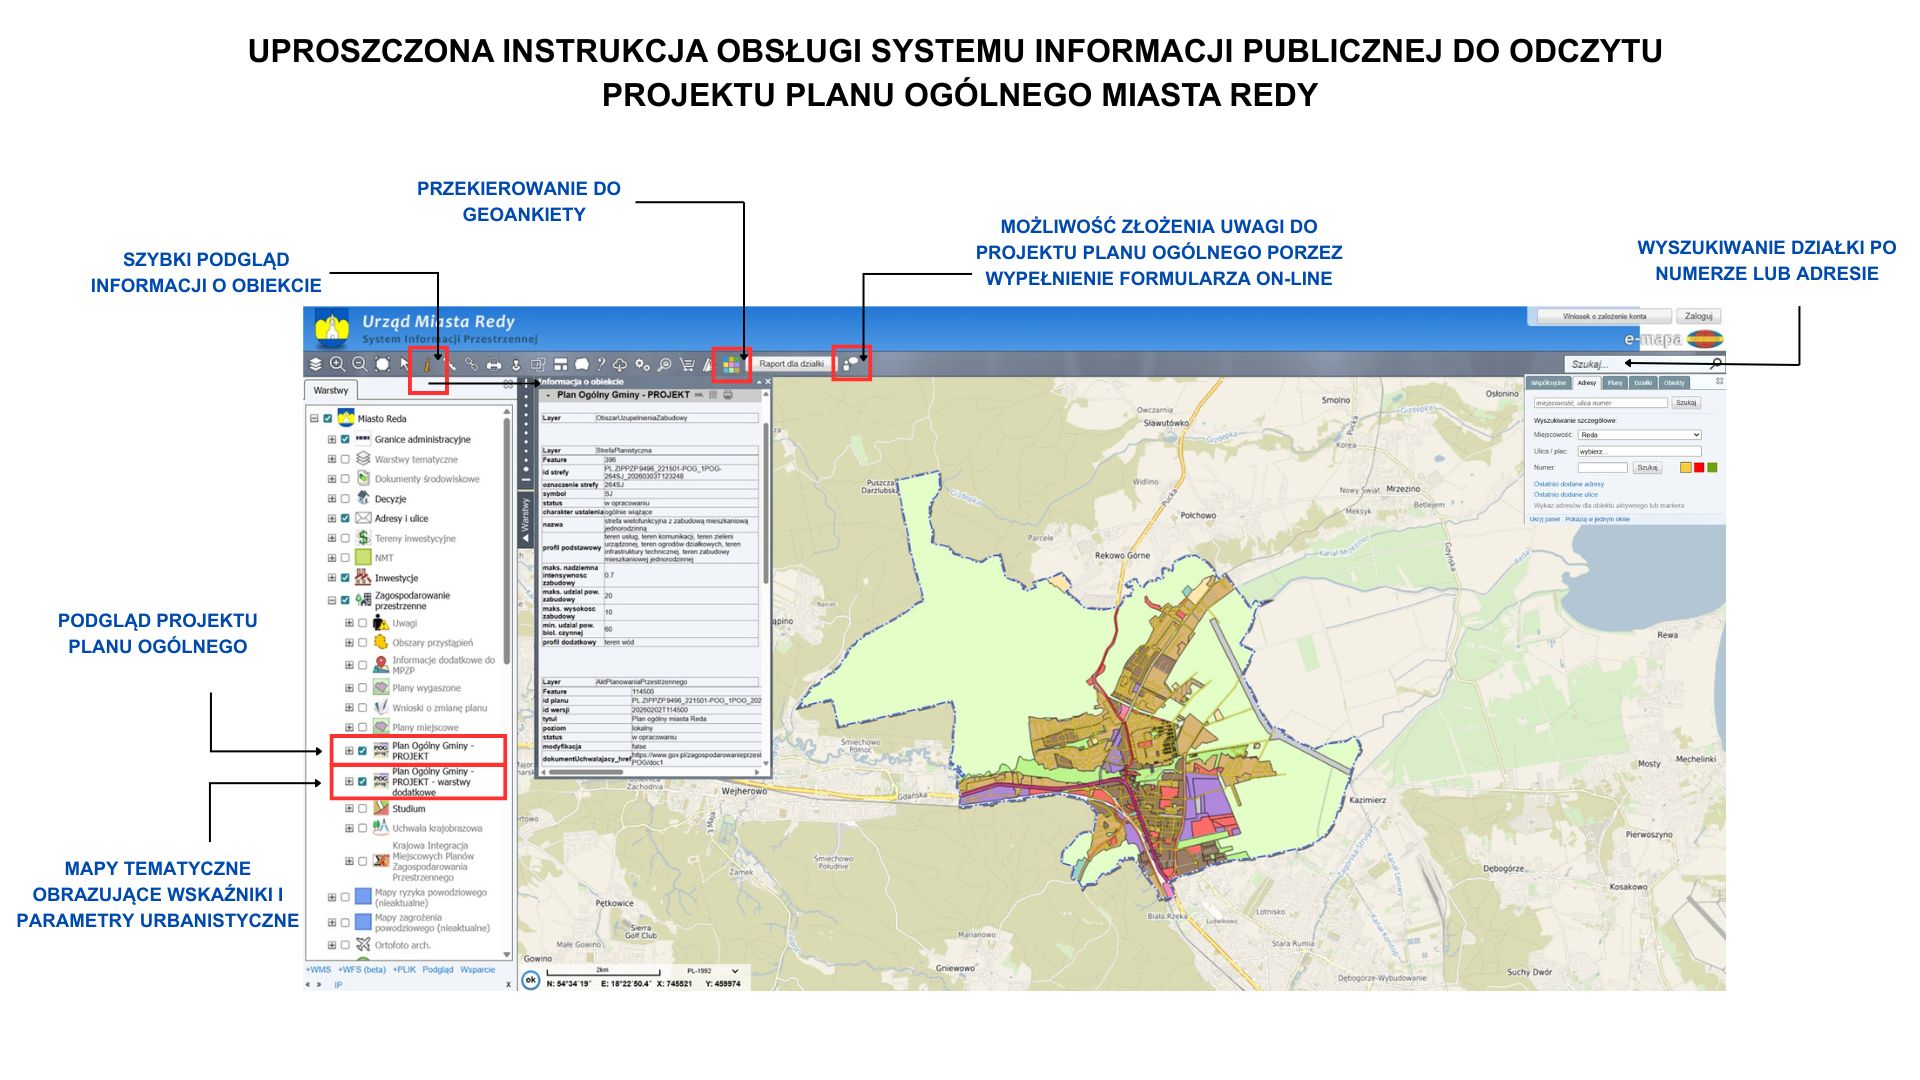
Task: Activate the object information 'i' tool
Action: 428,365
